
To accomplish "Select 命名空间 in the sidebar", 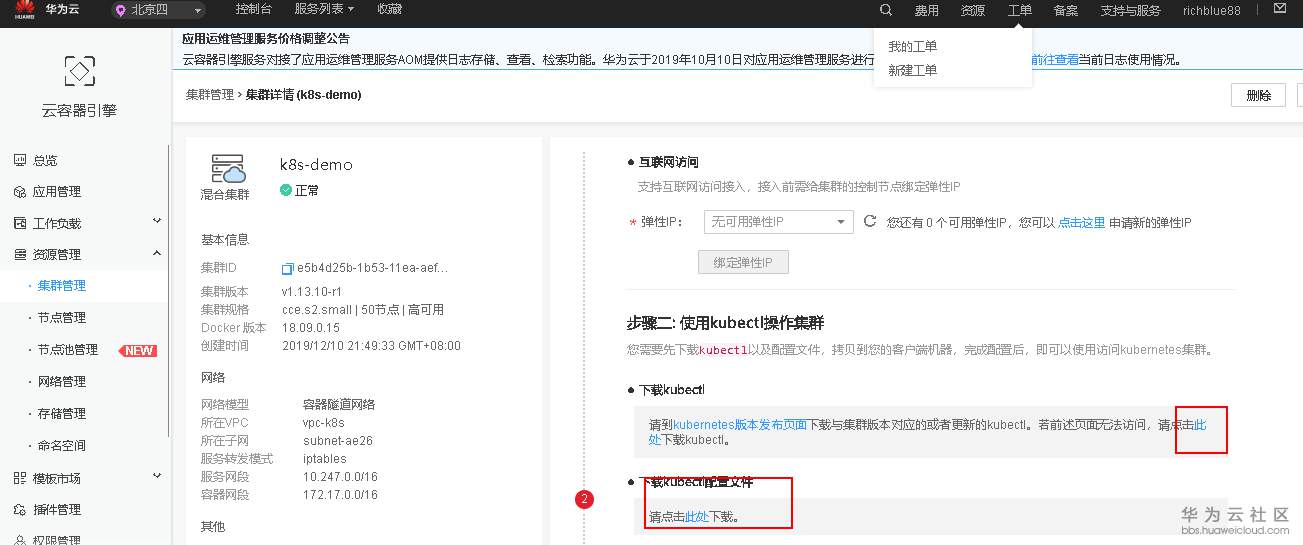I will (62, 446).
